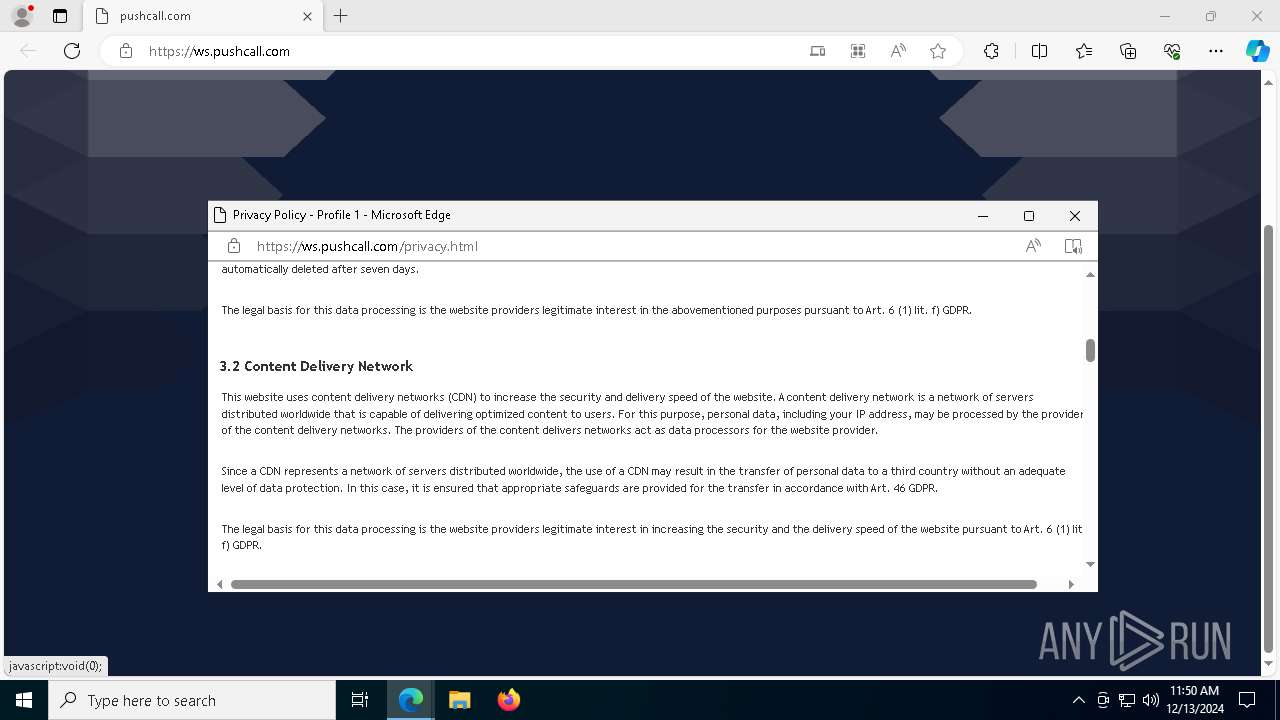Screen dimensions: 1280x720
Task: Open a new tab with plus button
Action: [x=341, y=16]
